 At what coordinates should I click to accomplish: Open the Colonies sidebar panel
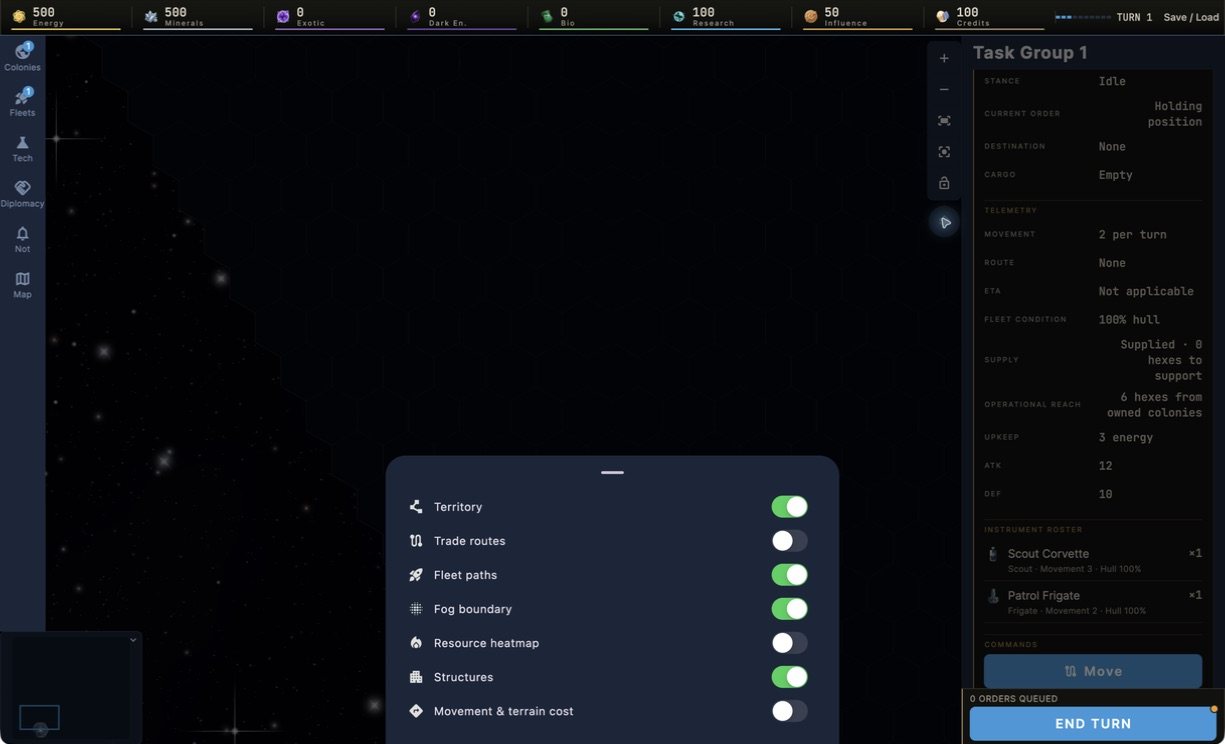point(22,57)
